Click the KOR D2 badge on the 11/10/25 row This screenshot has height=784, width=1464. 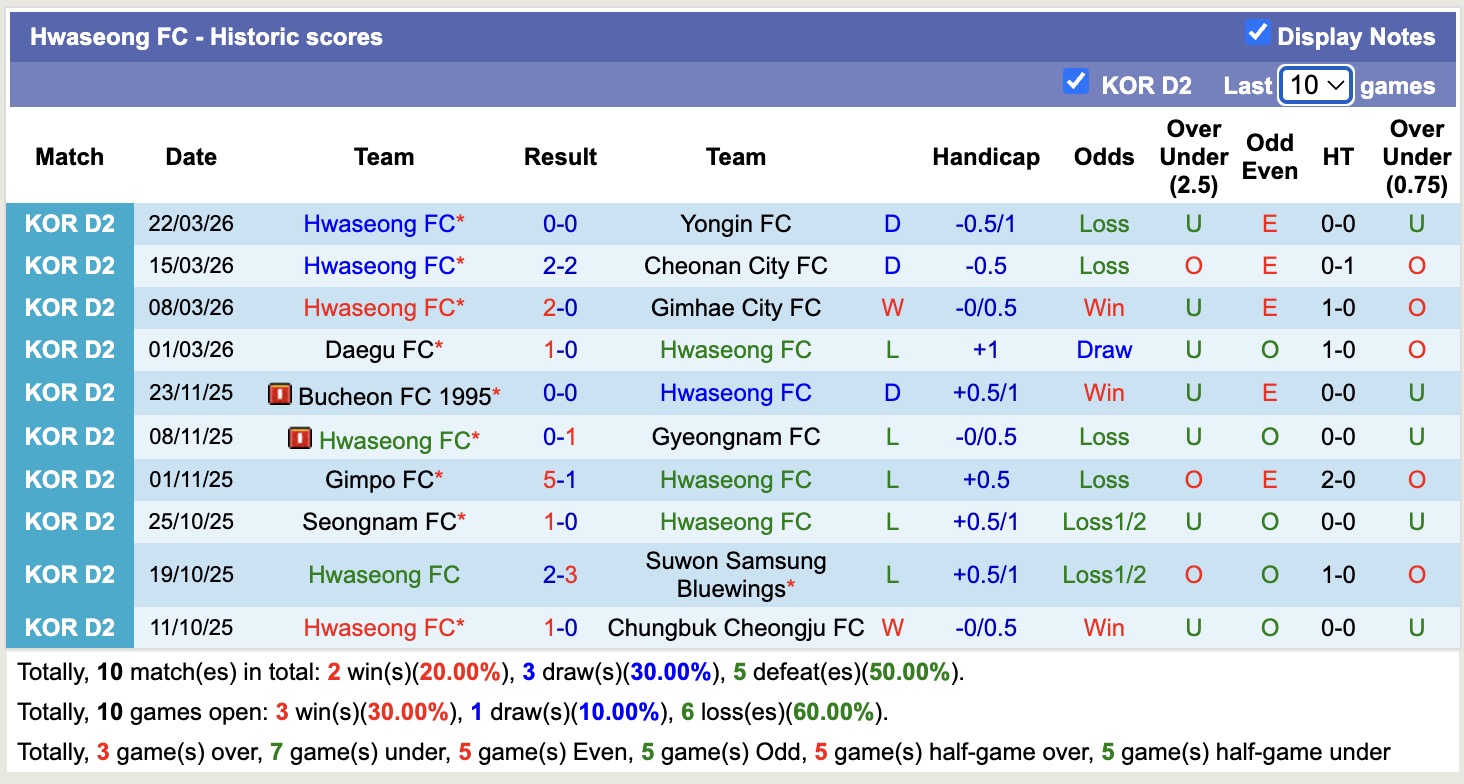(70, 627)
